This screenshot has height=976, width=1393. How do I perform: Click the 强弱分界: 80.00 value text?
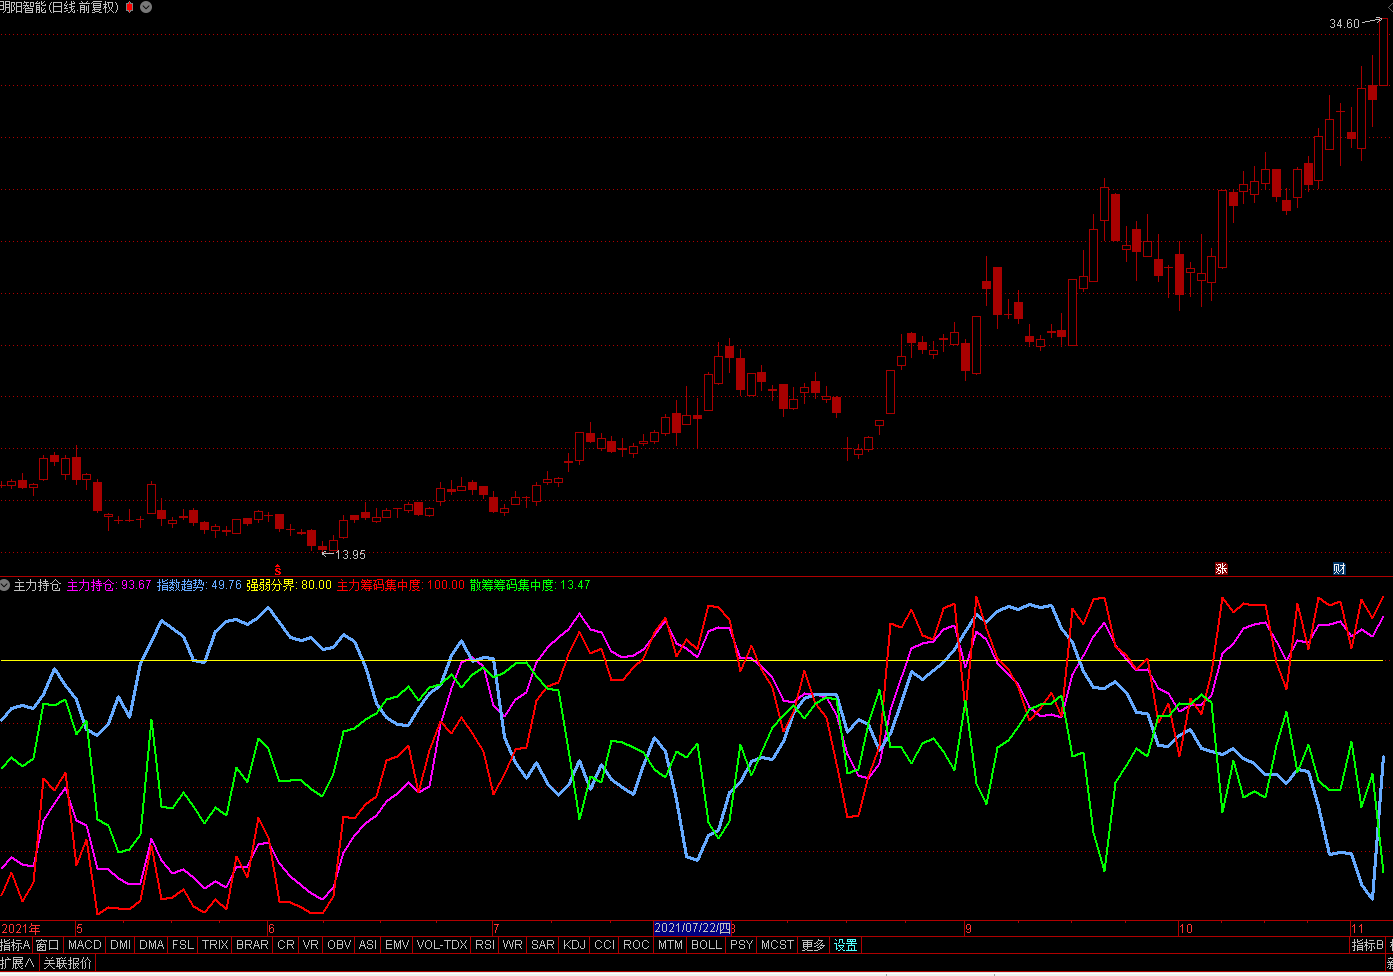[x=289, y=585]
